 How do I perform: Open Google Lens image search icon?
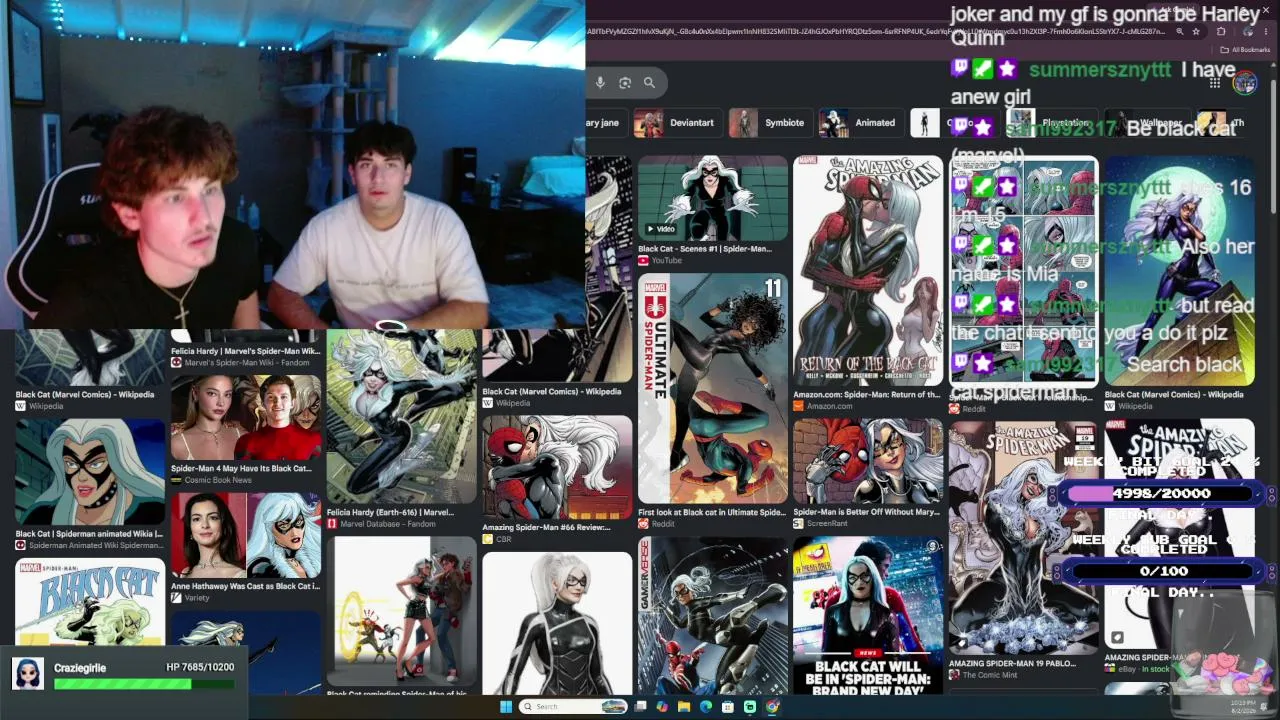pyautogui.click(x=625, y=83)
